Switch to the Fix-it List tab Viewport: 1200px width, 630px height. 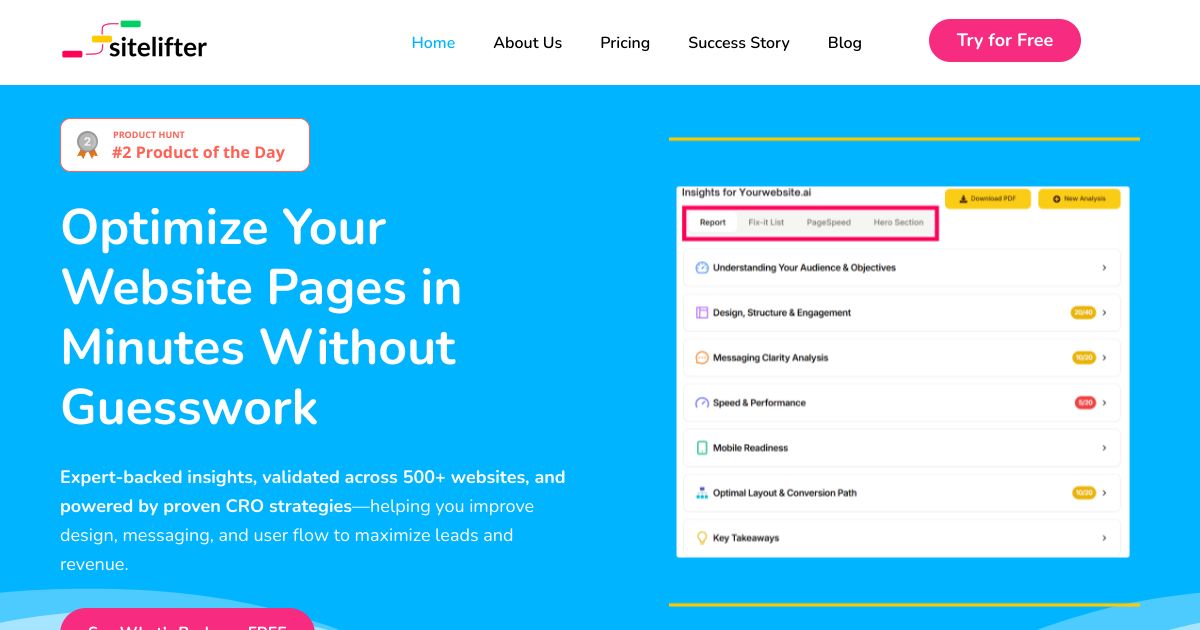pos(766,223)
